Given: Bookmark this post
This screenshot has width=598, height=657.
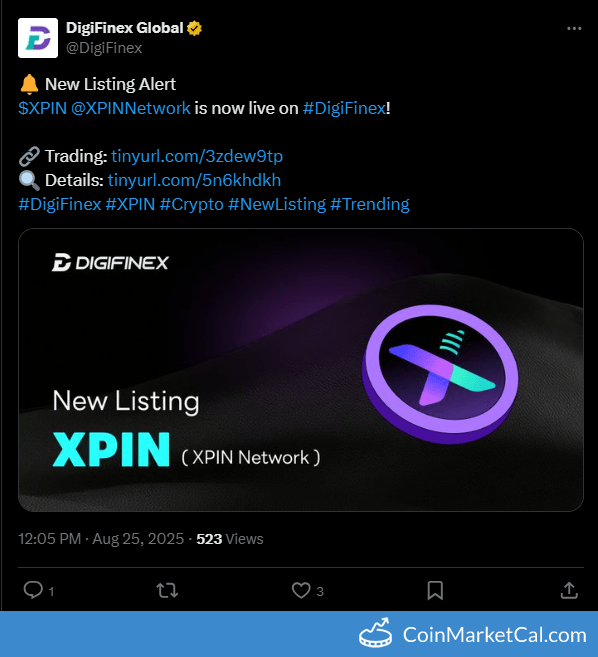Looking at the screenshot, I should point(435,590).
